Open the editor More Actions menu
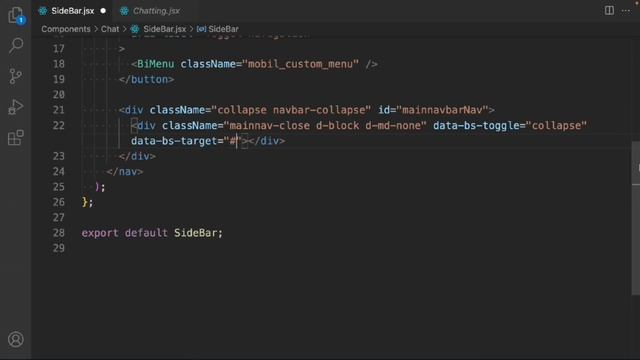 click(x=626, y=11)
